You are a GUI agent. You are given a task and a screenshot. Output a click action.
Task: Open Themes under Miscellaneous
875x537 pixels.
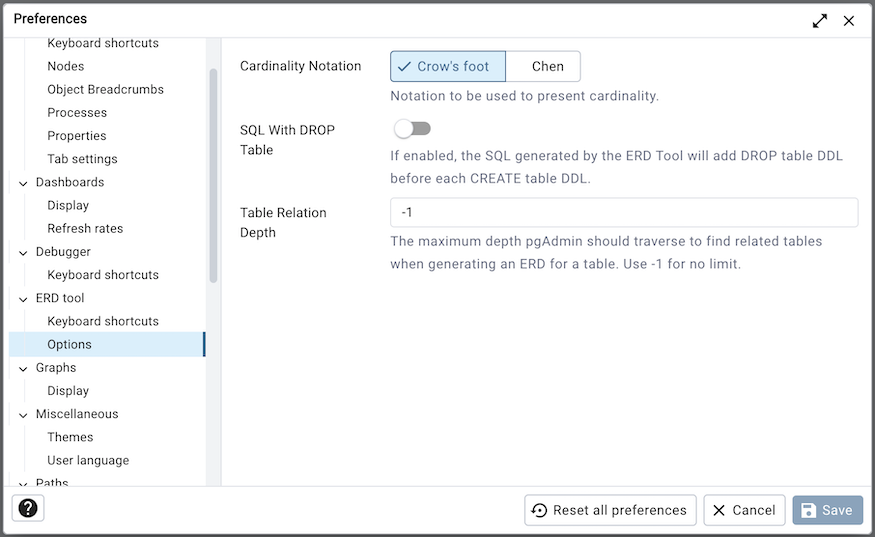pos(70,437)
